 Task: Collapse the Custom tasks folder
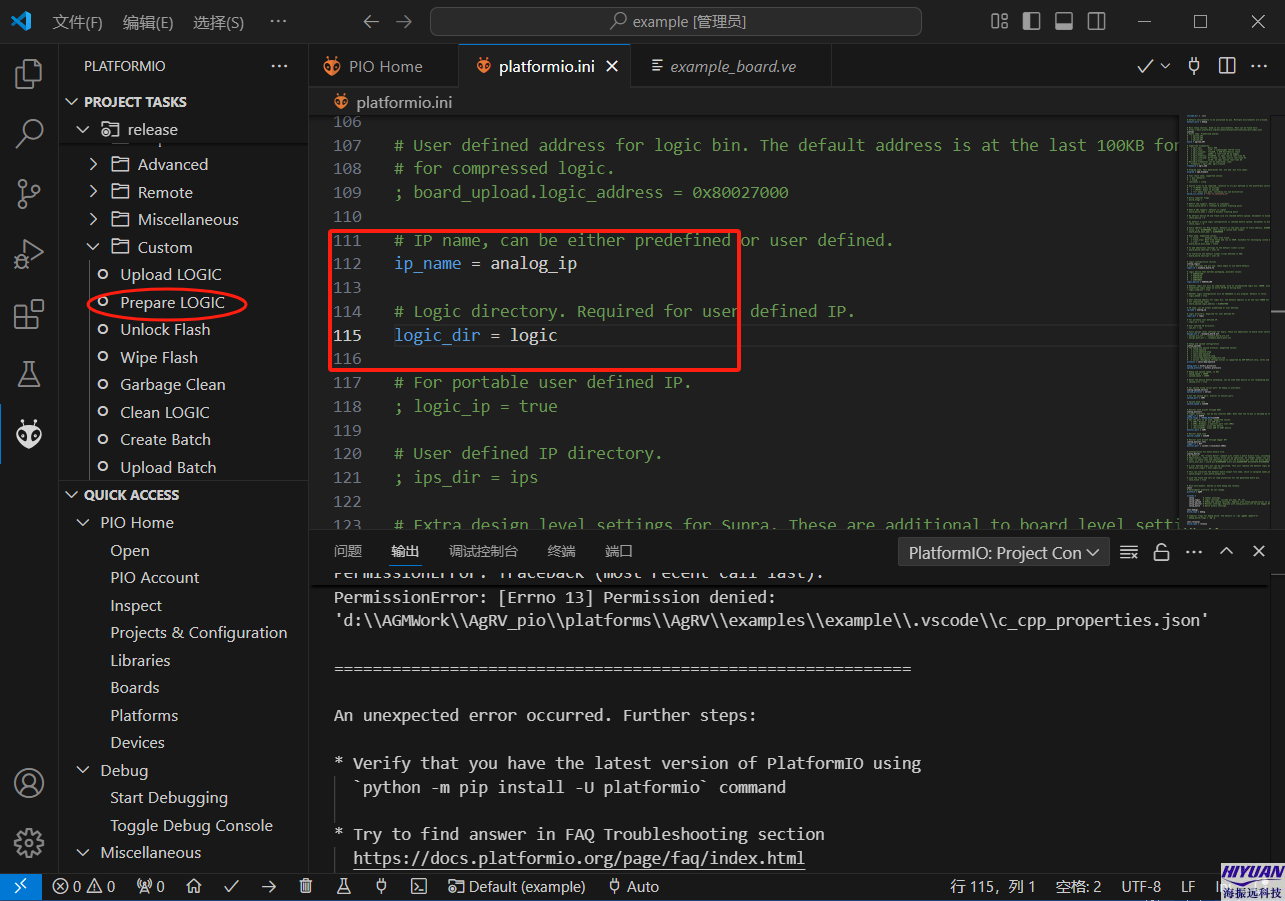point(93,247)
